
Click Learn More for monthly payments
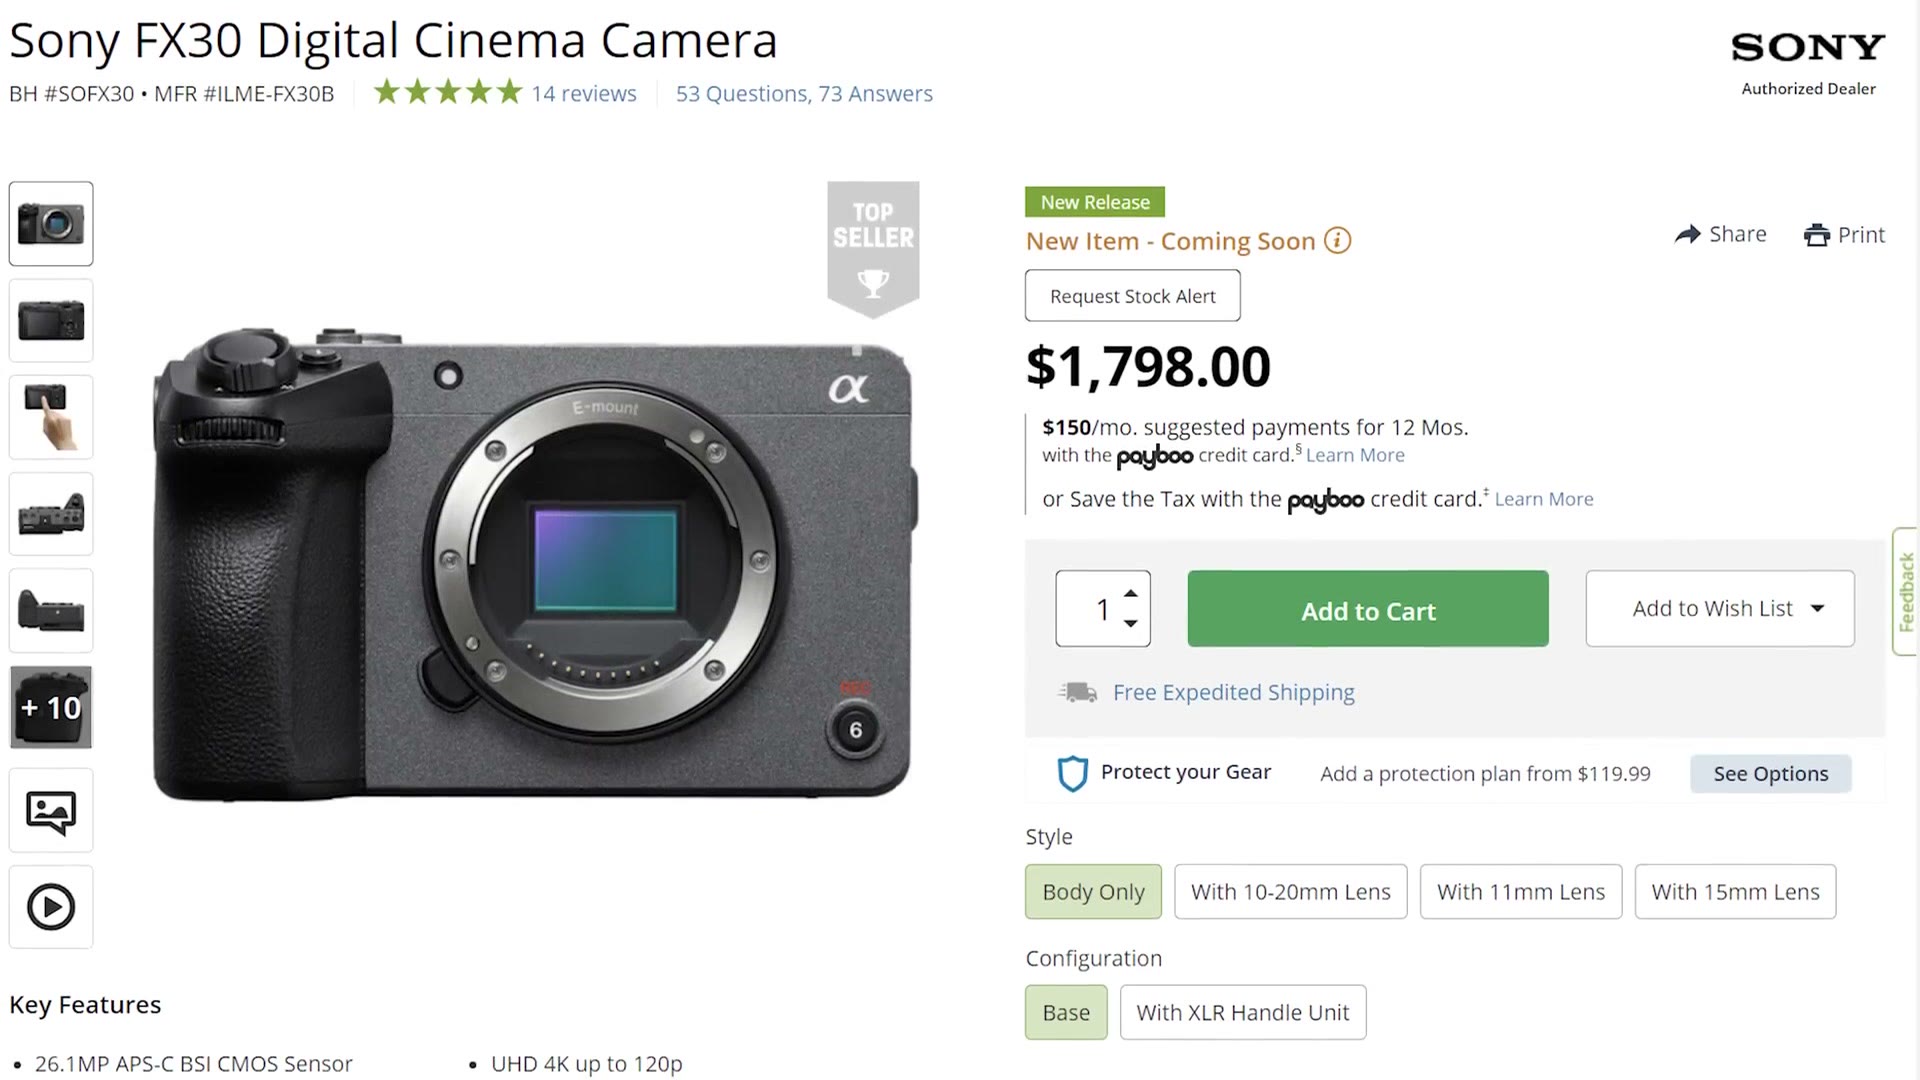click(1355, 456)
